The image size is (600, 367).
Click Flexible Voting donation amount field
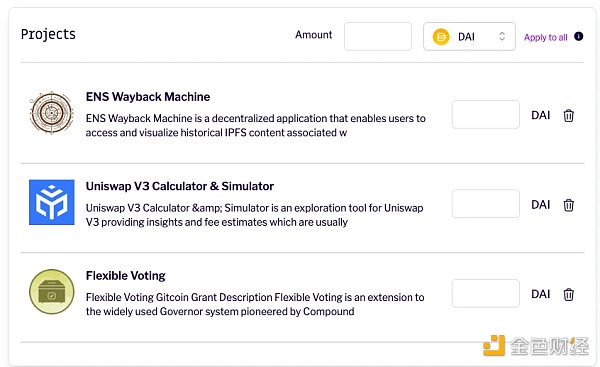click(486, 293)
